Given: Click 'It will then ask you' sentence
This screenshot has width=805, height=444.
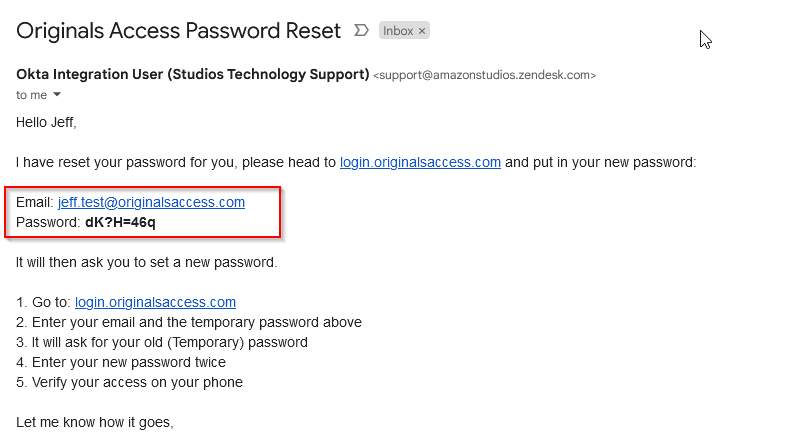Looking at the screenshot, I should 146,262.
